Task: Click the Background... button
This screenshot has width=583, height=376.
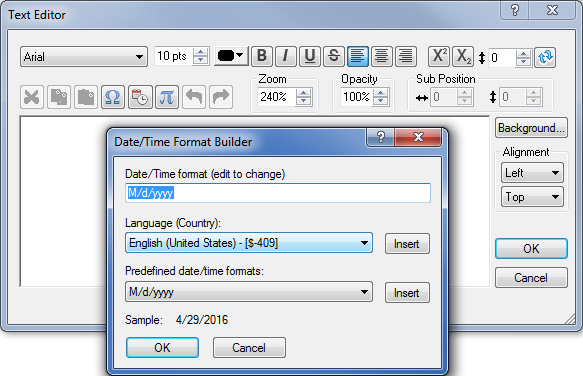Action: pos(531,128)
